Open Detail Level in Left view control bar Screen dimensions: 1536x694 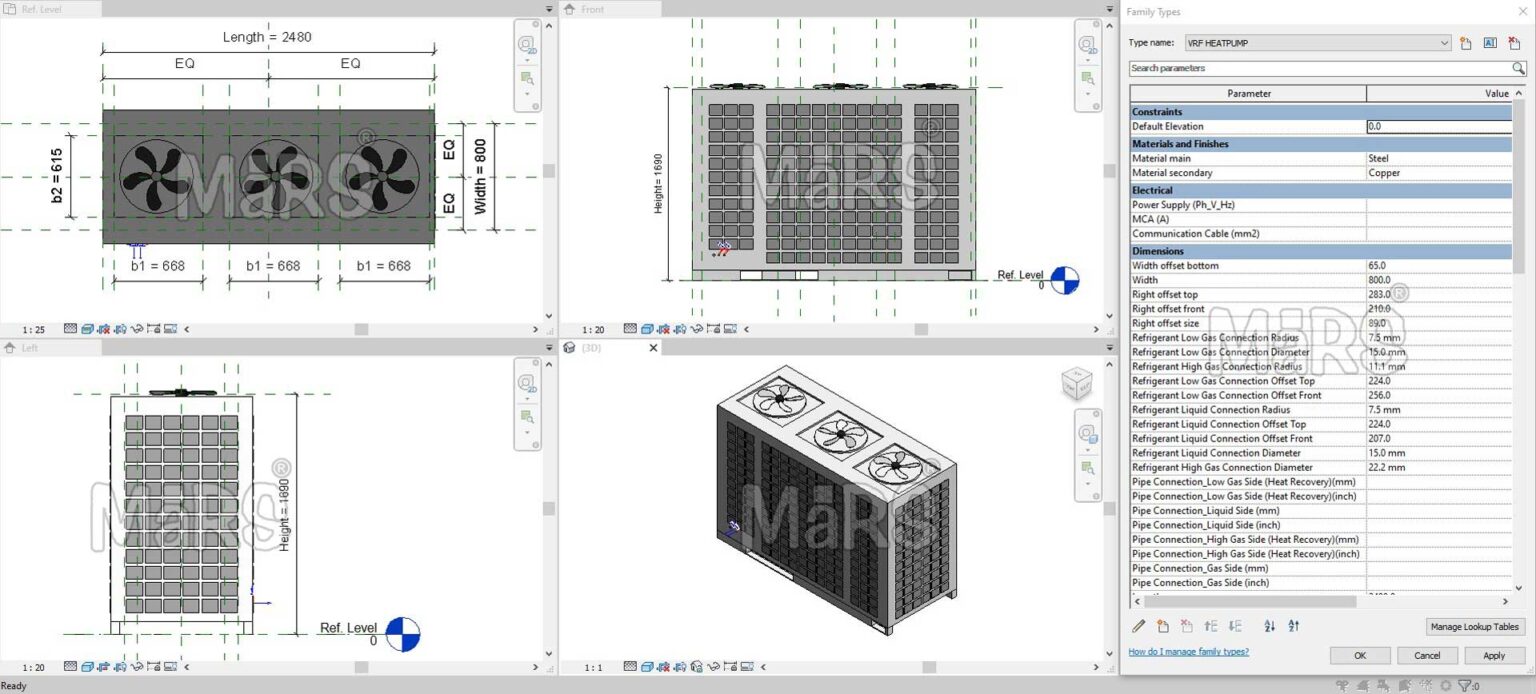(70, 667)
